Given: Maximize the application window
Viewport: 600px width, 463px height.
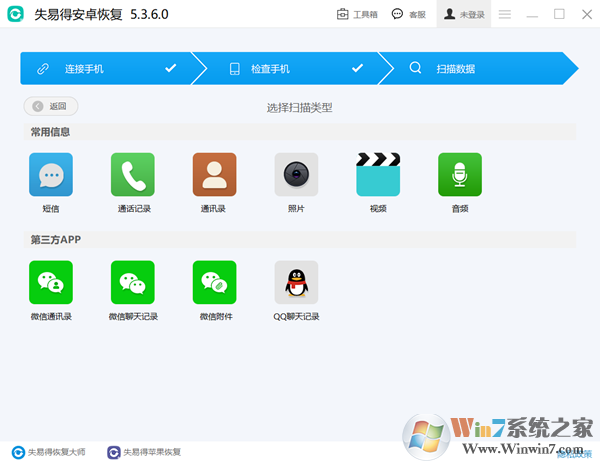Looking at the screenshot, I should pyautogui.click(x=559, y=14).
